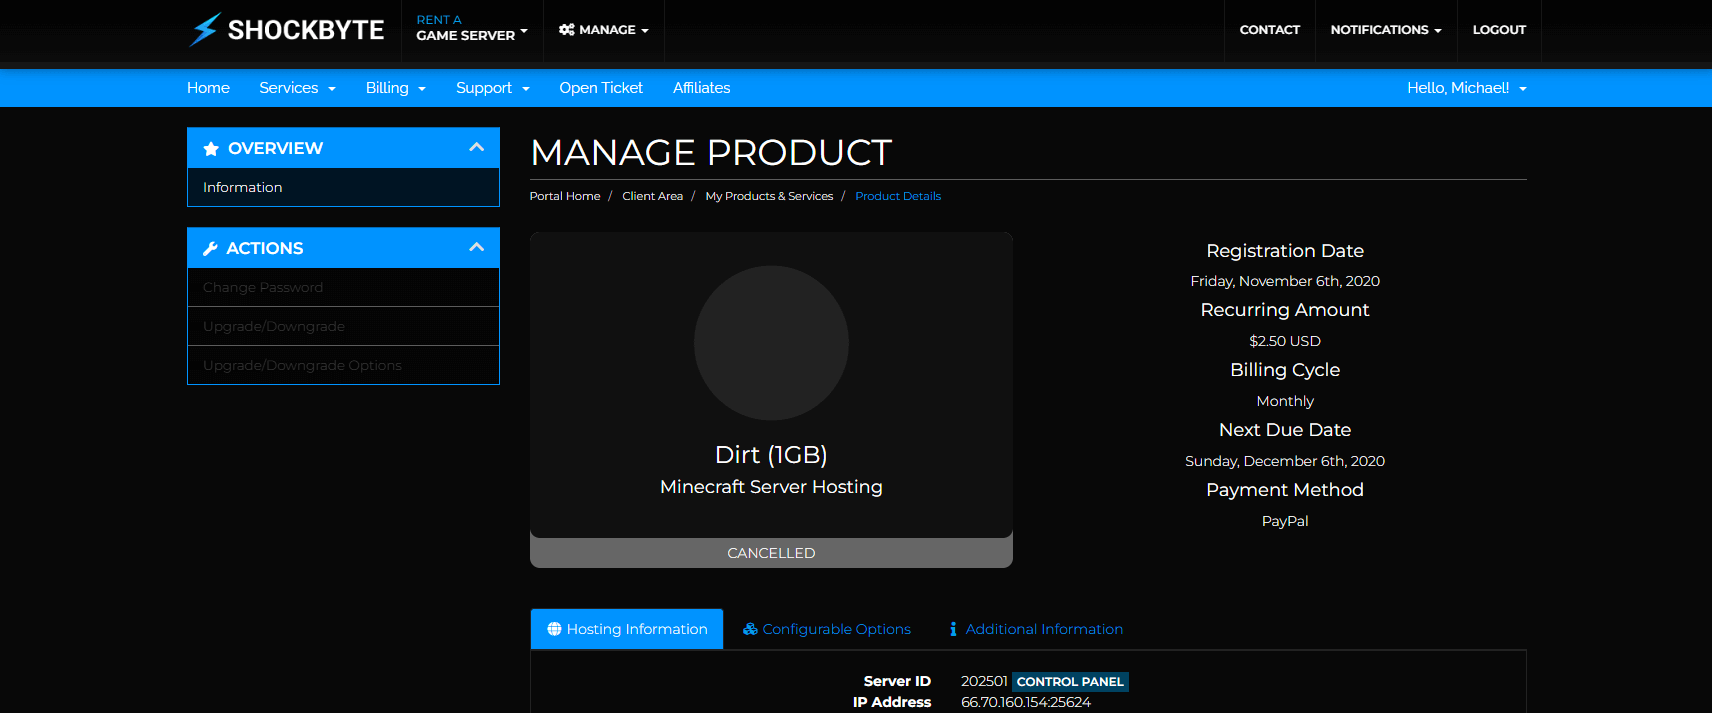Open the Billing menu
The height and width of the screenshot is (713, 1712).
pyautogui.click(x=395, y=88)
